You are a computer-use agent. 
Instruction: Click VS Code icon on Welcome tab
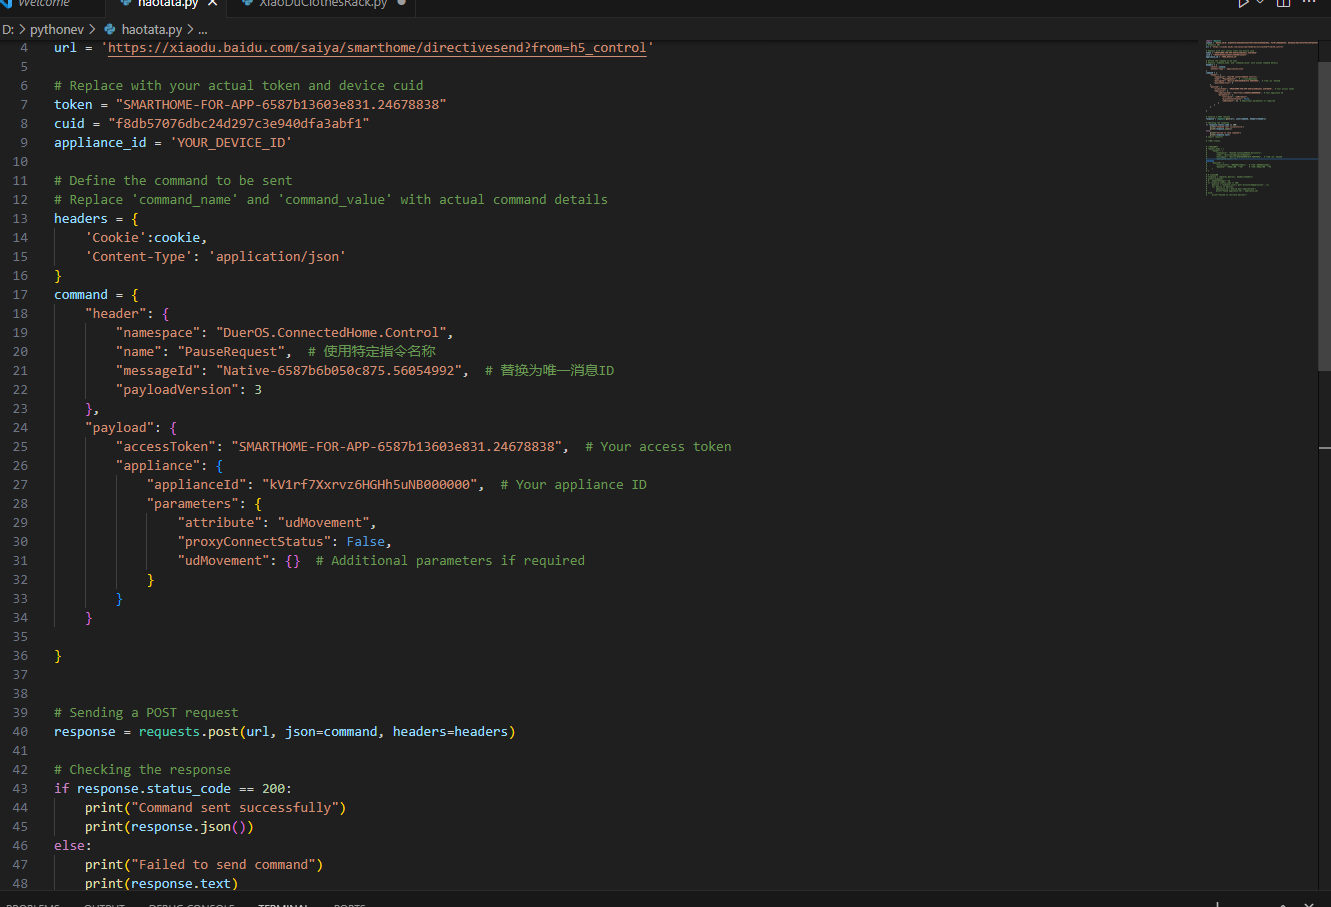tap(6, 3)
